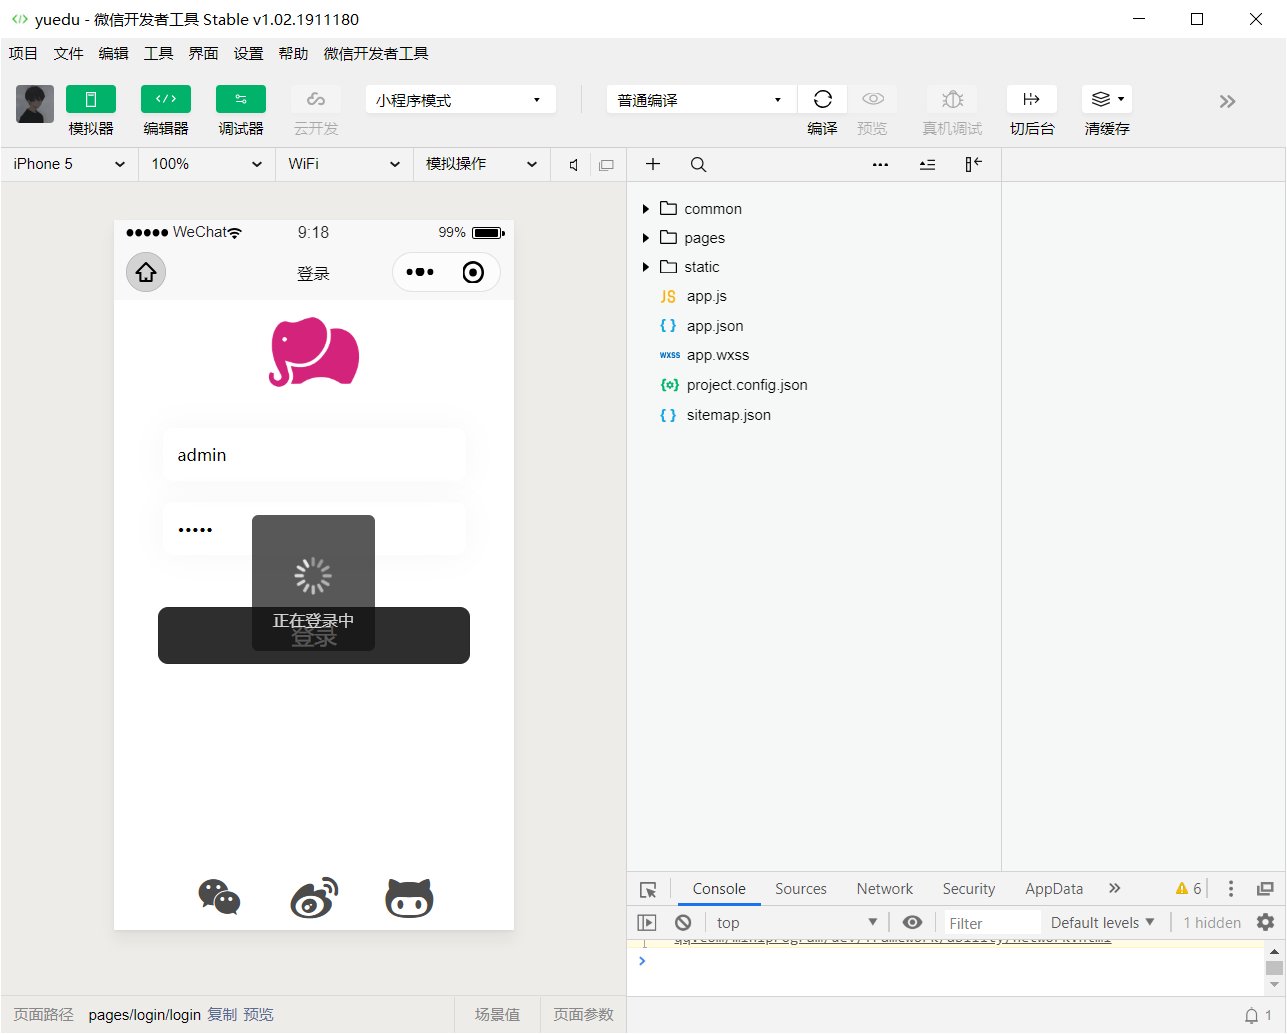Viewport: 1287px width, 1034px height.
Task: Click the preview eye icon
Action: click(872, 99)
